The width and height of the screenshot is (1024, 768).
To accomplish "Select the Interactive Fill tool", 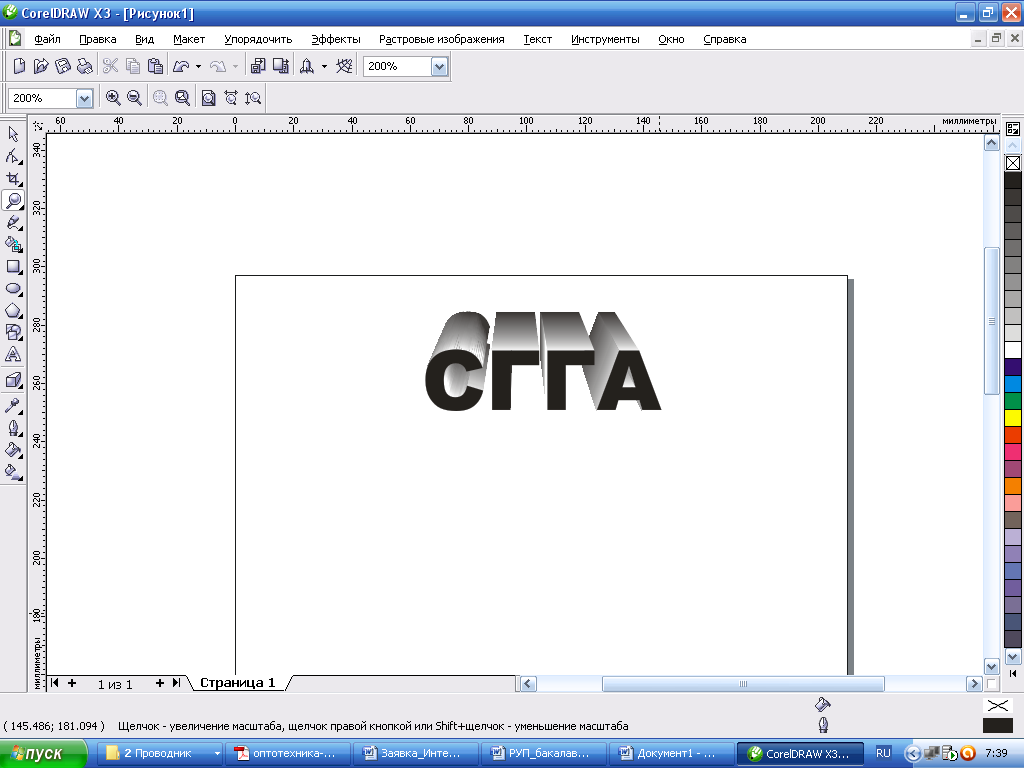I will (x=13, y=472).
